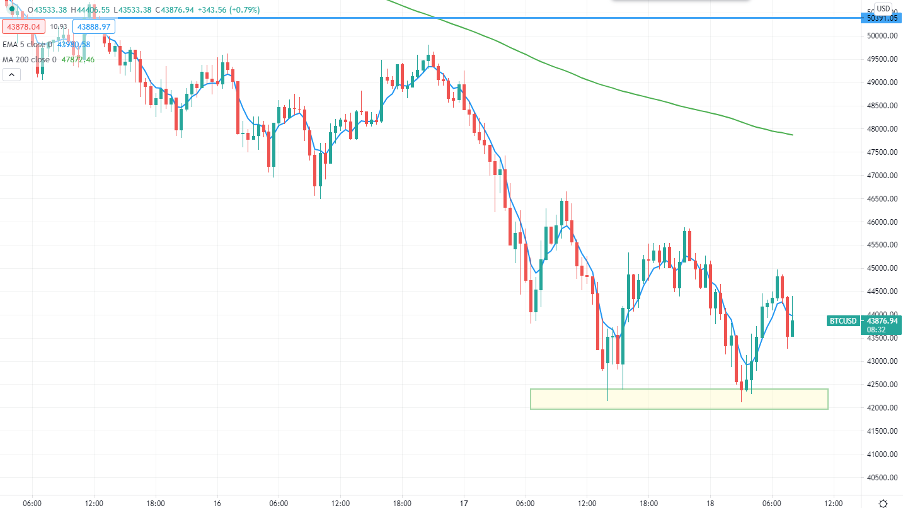Click the 42000.00 level on price scale
The image size is (904, 508).
pyautogui.click(x=882, y=408)
